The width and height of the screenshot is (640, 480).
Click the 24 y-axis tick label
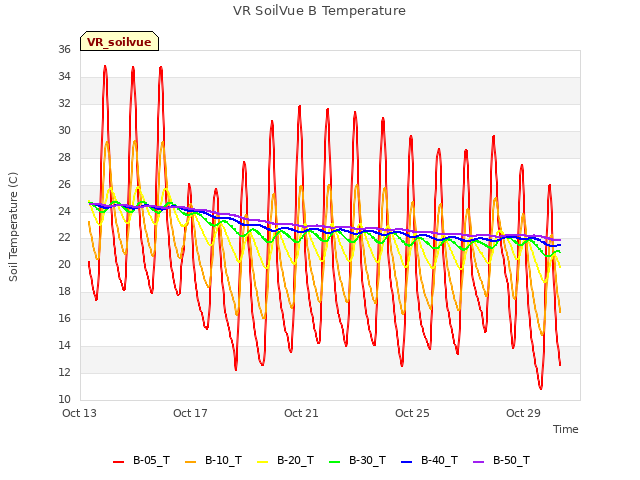coord(64,211)
